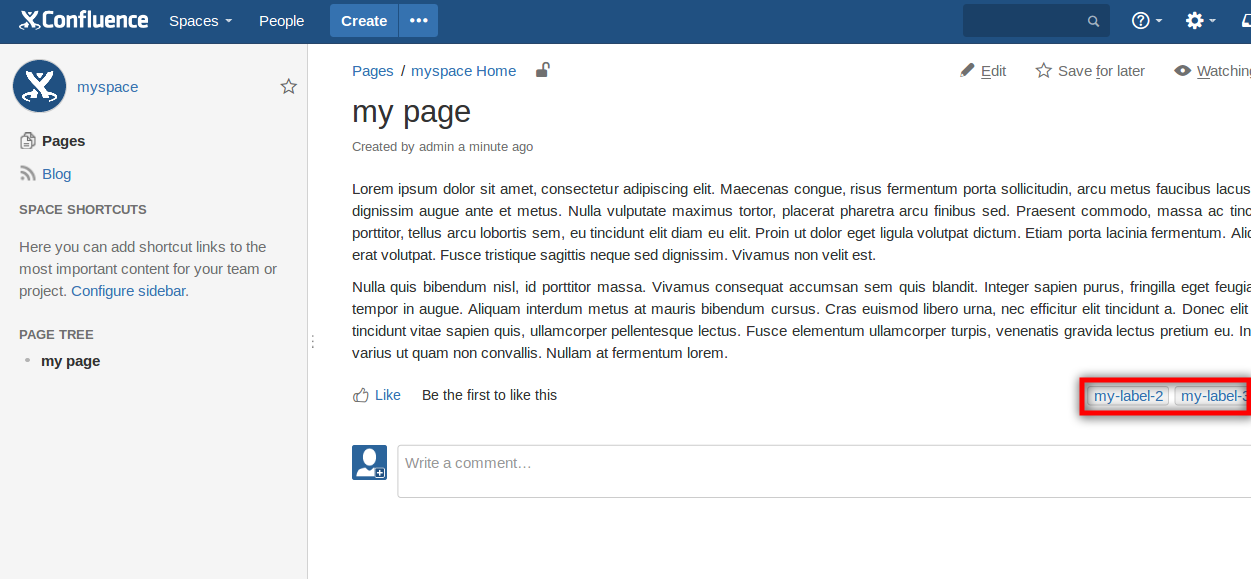Toggle Like on this page
This screenshot has width=1251, height=579.
click(x=377, y=395)
